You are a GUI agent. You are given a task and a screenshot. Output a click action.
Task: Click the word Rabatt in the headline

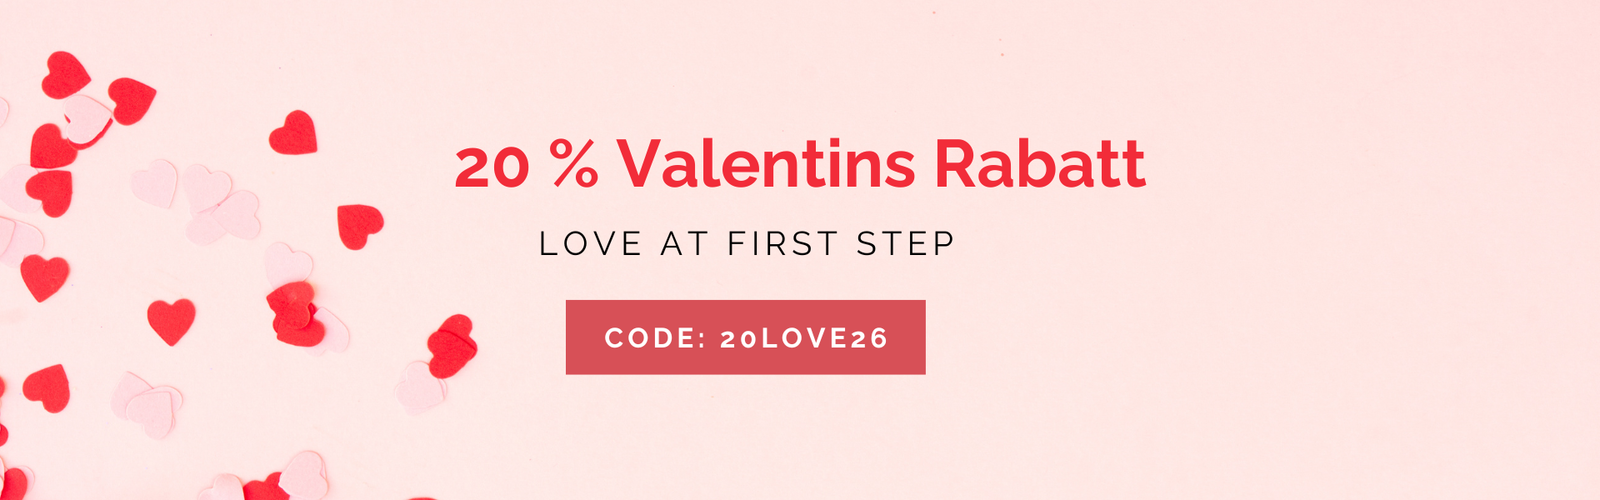(1040, 164)
